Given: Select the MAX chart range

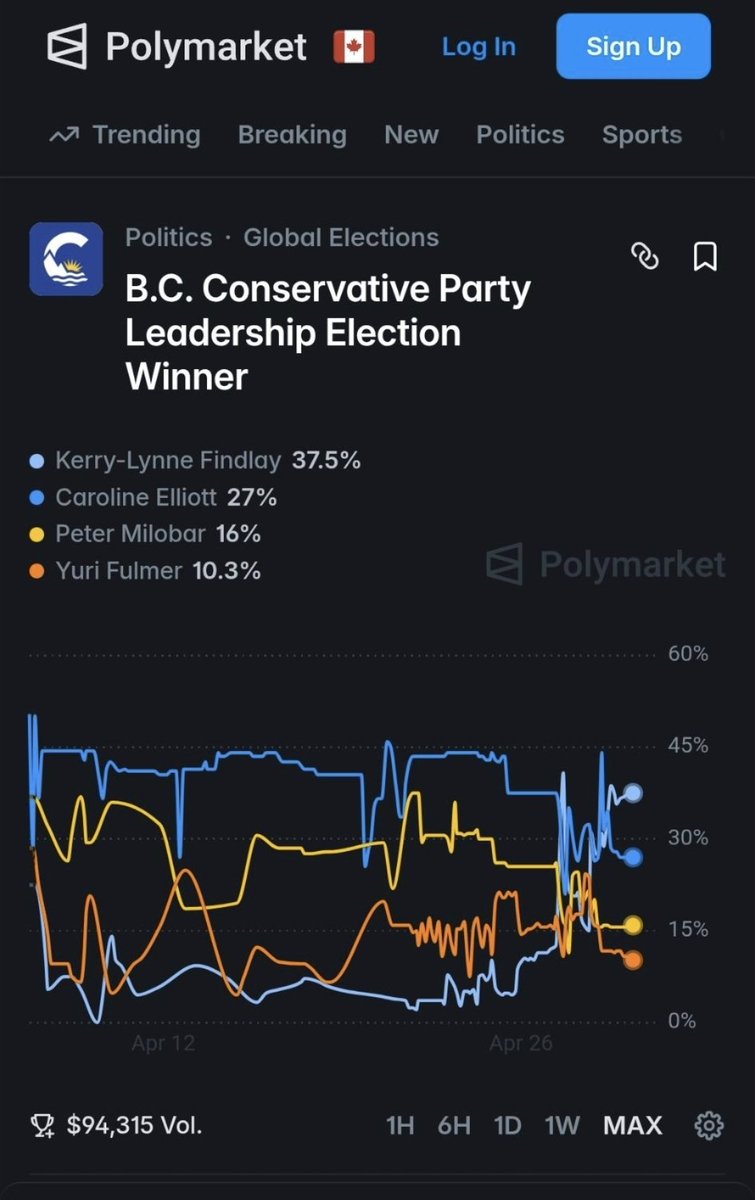Looking at the screenshot, I should click(x=632, y=1125).
